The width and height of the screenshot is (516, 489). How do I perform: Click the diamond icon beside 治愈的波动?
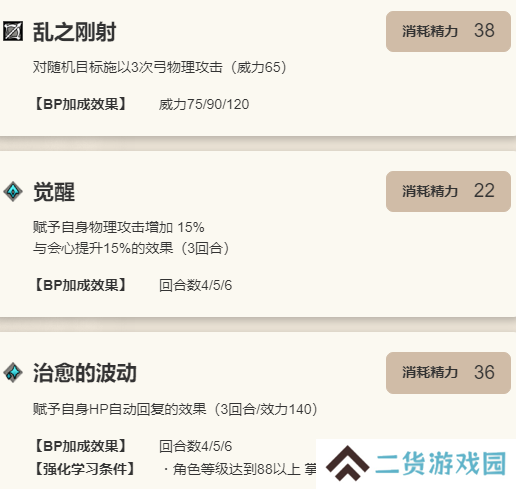click(13, 373)
